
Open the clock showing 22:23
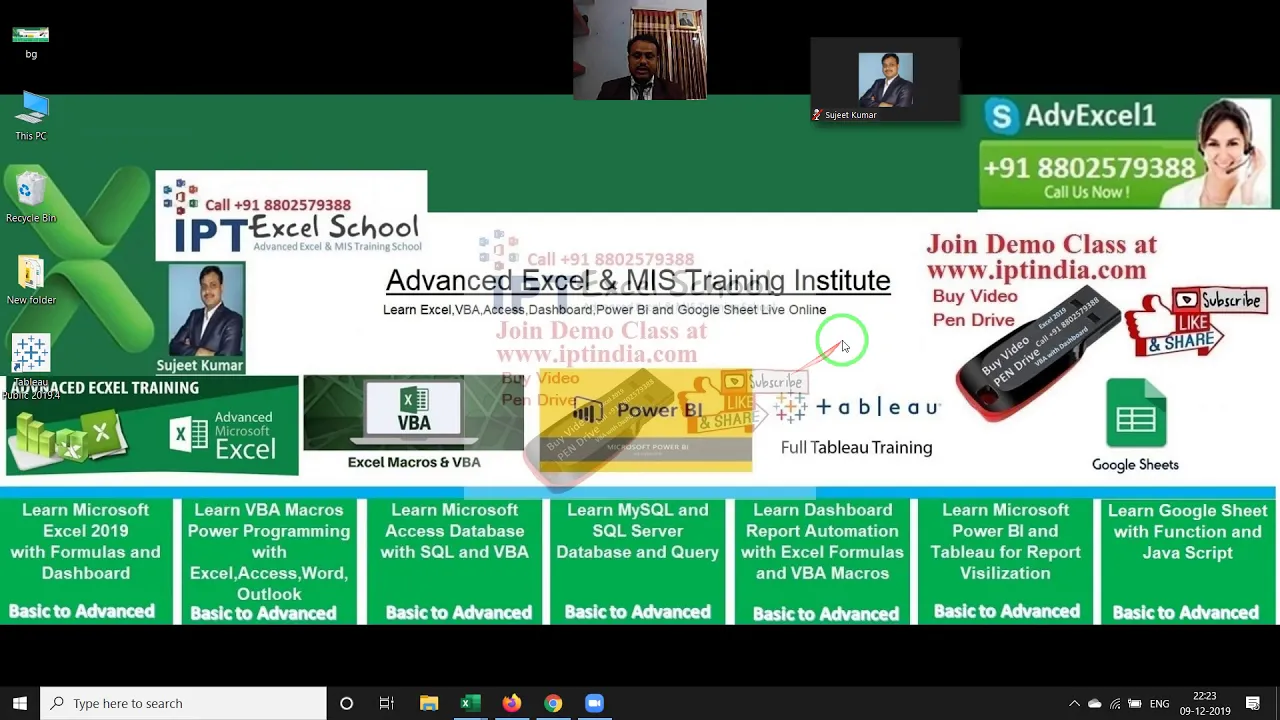tap(1204, 703)
